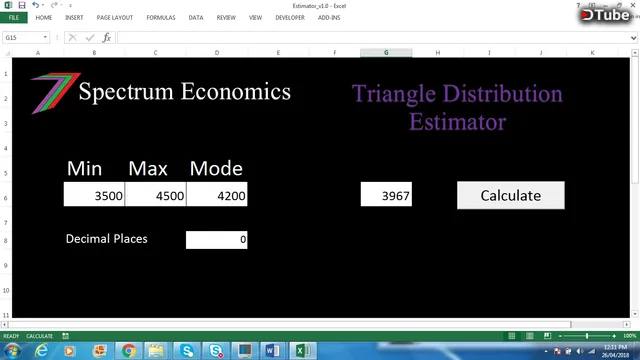Open the REVIEW tab

click(x=226, y=18)
